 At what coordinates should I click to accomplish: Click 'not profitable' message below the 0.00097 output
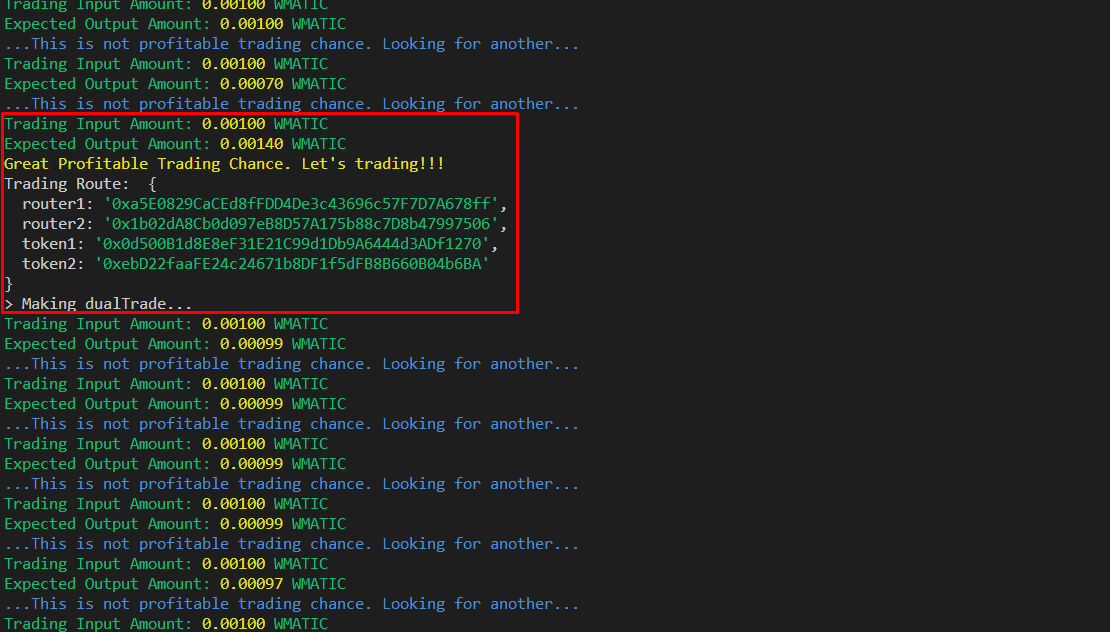(292, 604)
